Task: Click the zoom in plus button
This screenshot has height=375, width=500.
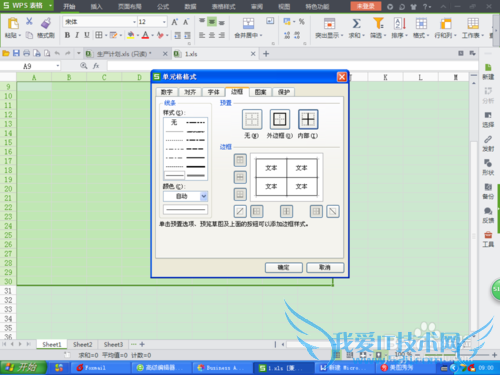Action: click(x=494, y=355)
